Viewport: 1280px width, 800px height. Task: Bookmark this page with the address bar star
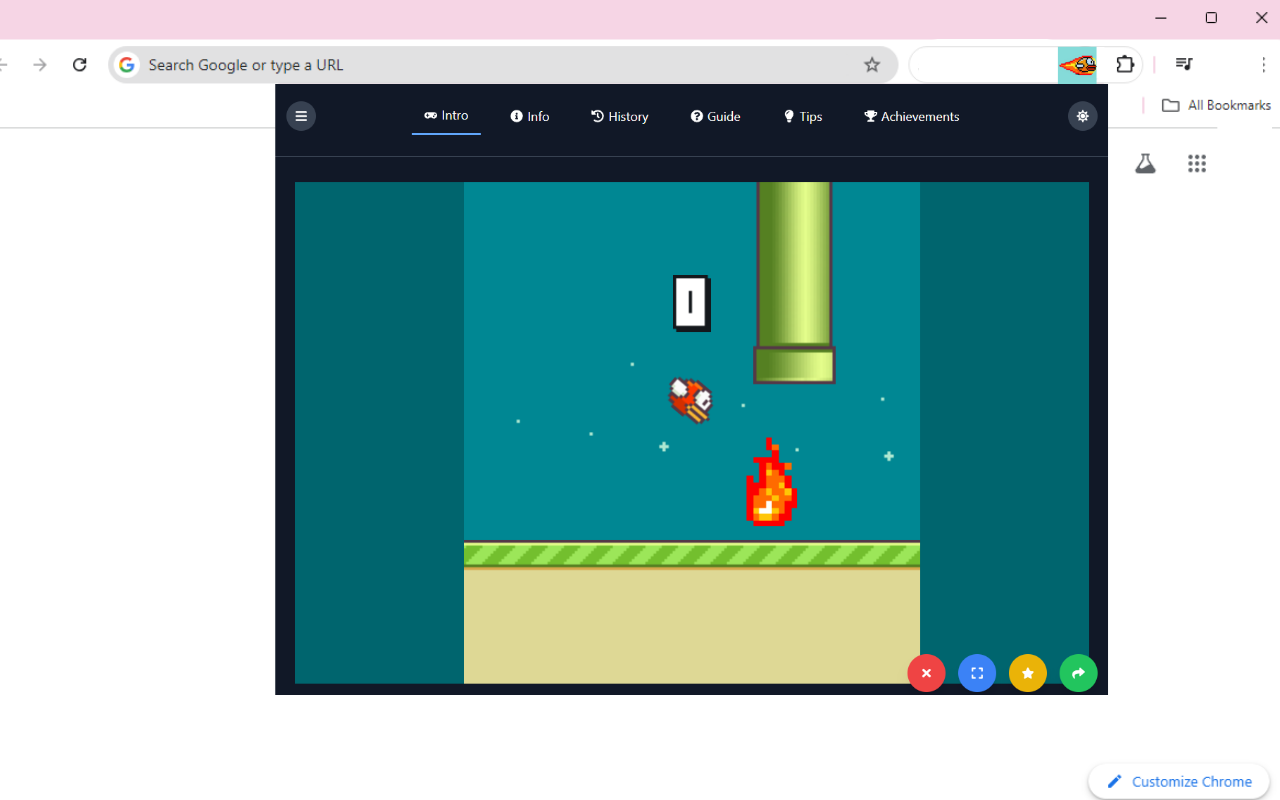[871, 64]
